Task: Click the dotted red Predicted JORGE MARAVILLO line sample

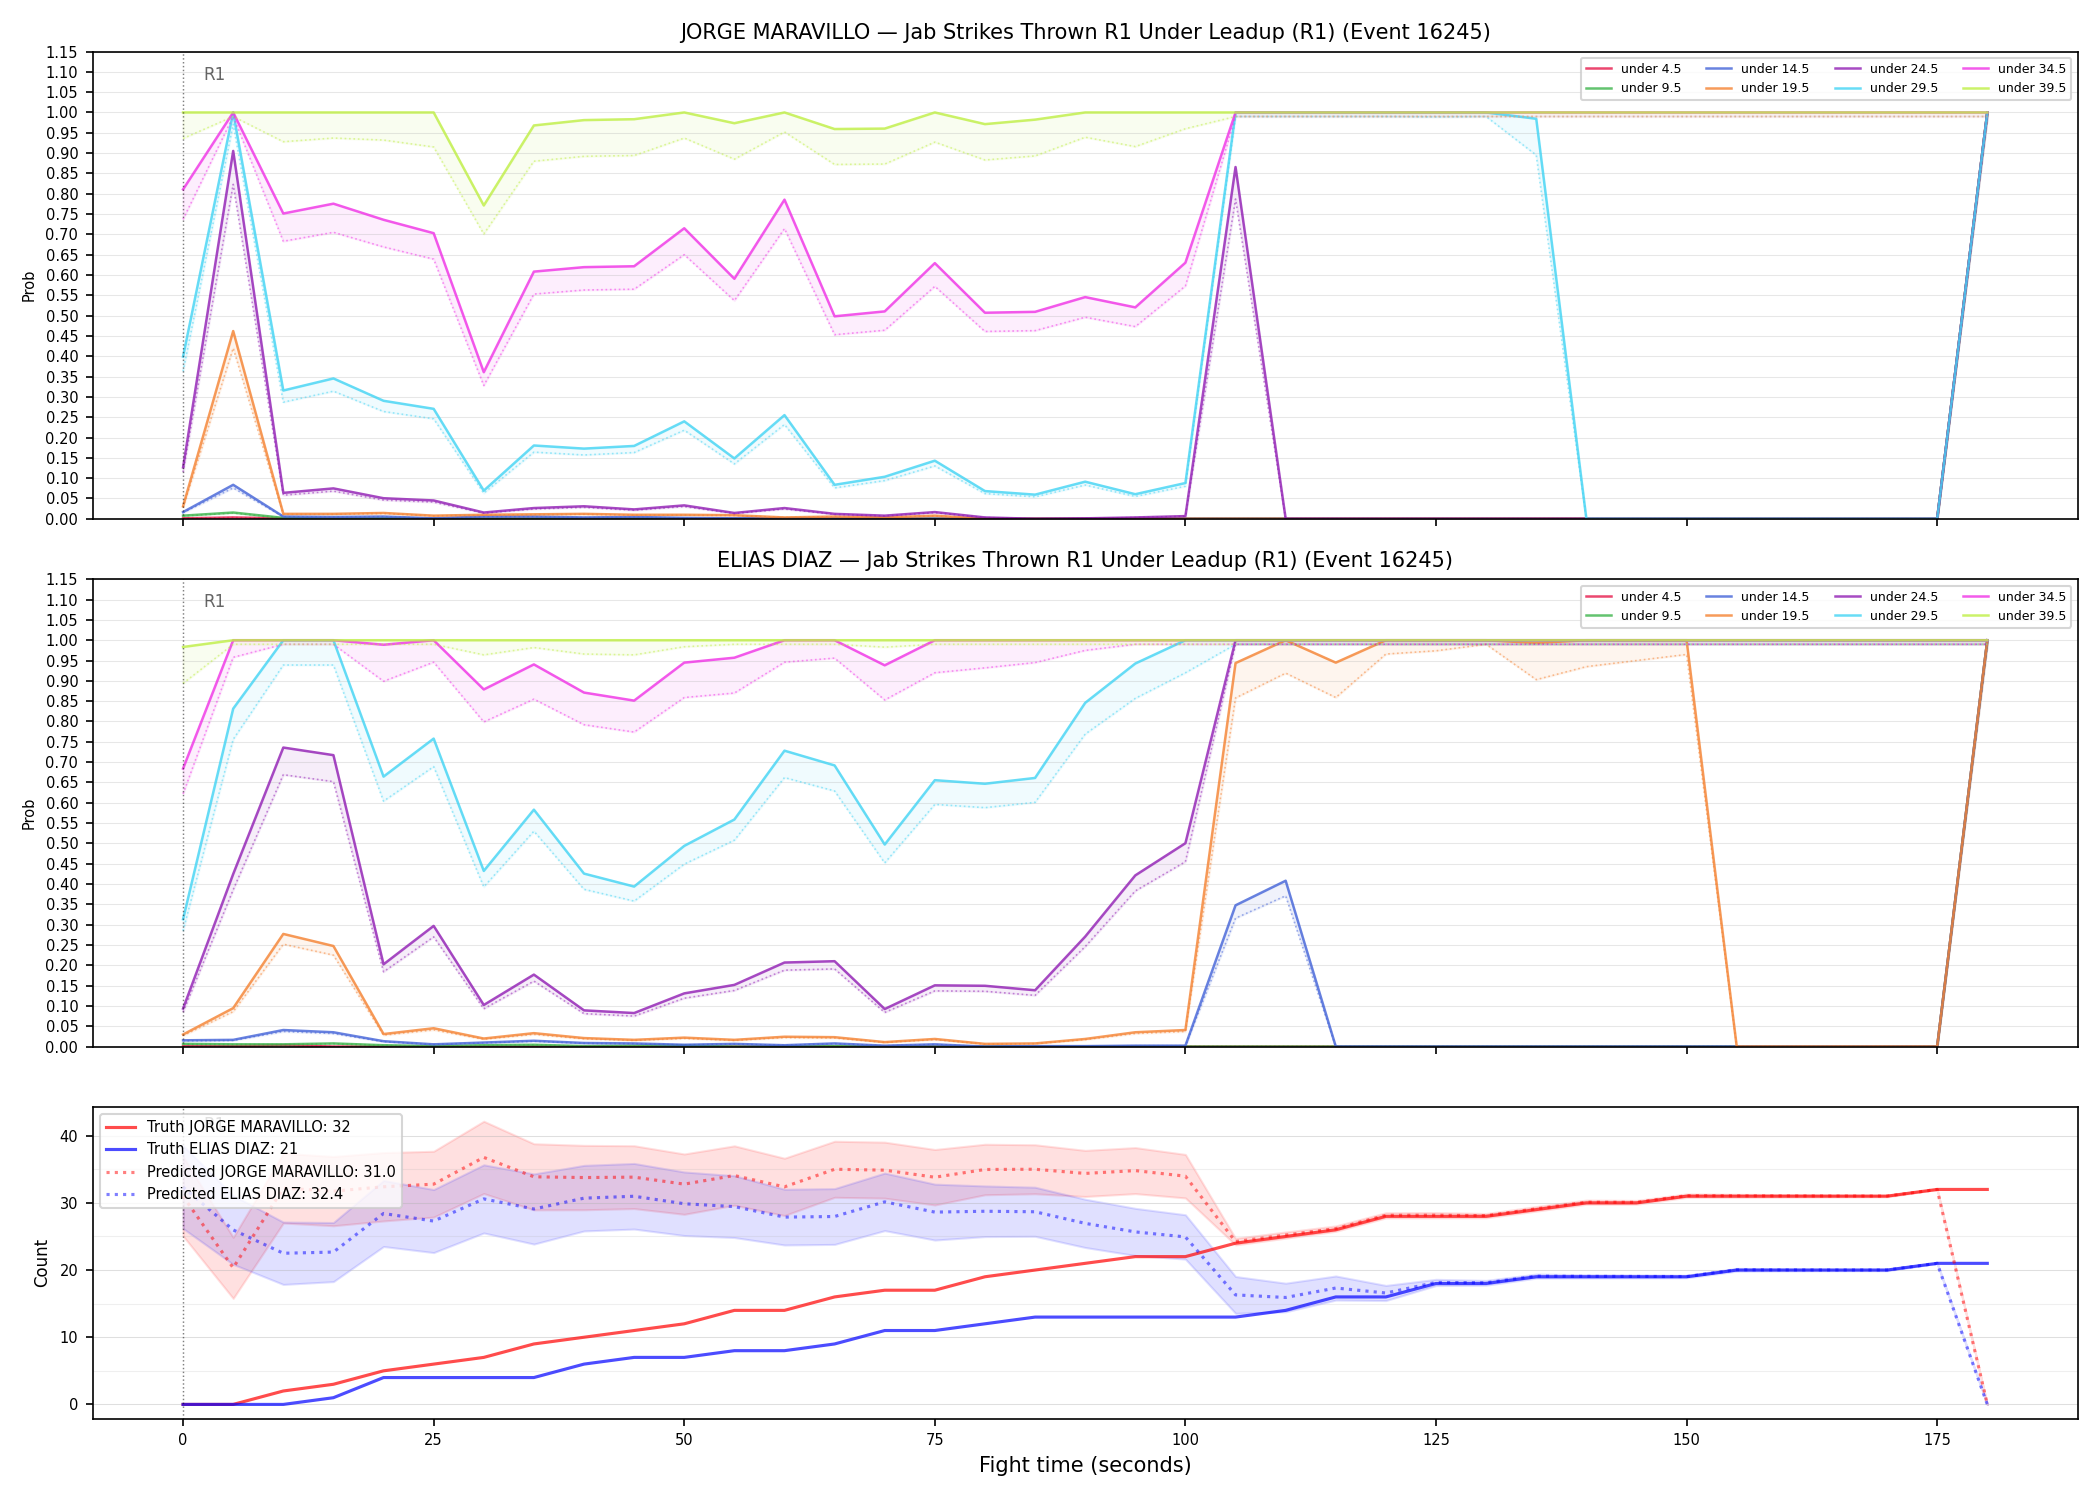Action: 121,1172
